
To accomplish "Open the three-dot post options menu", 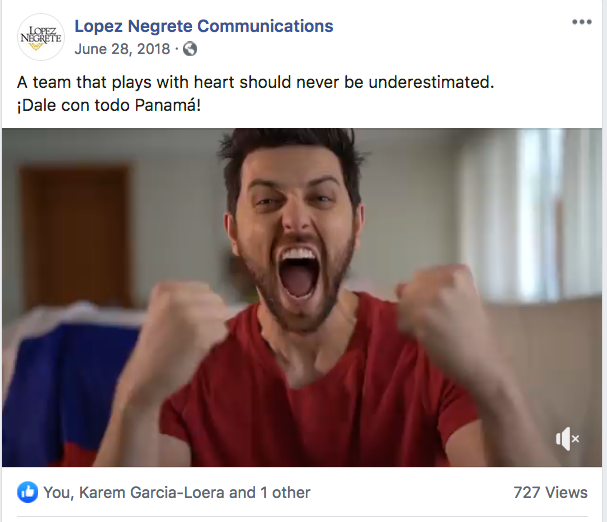I will [582, 22].
